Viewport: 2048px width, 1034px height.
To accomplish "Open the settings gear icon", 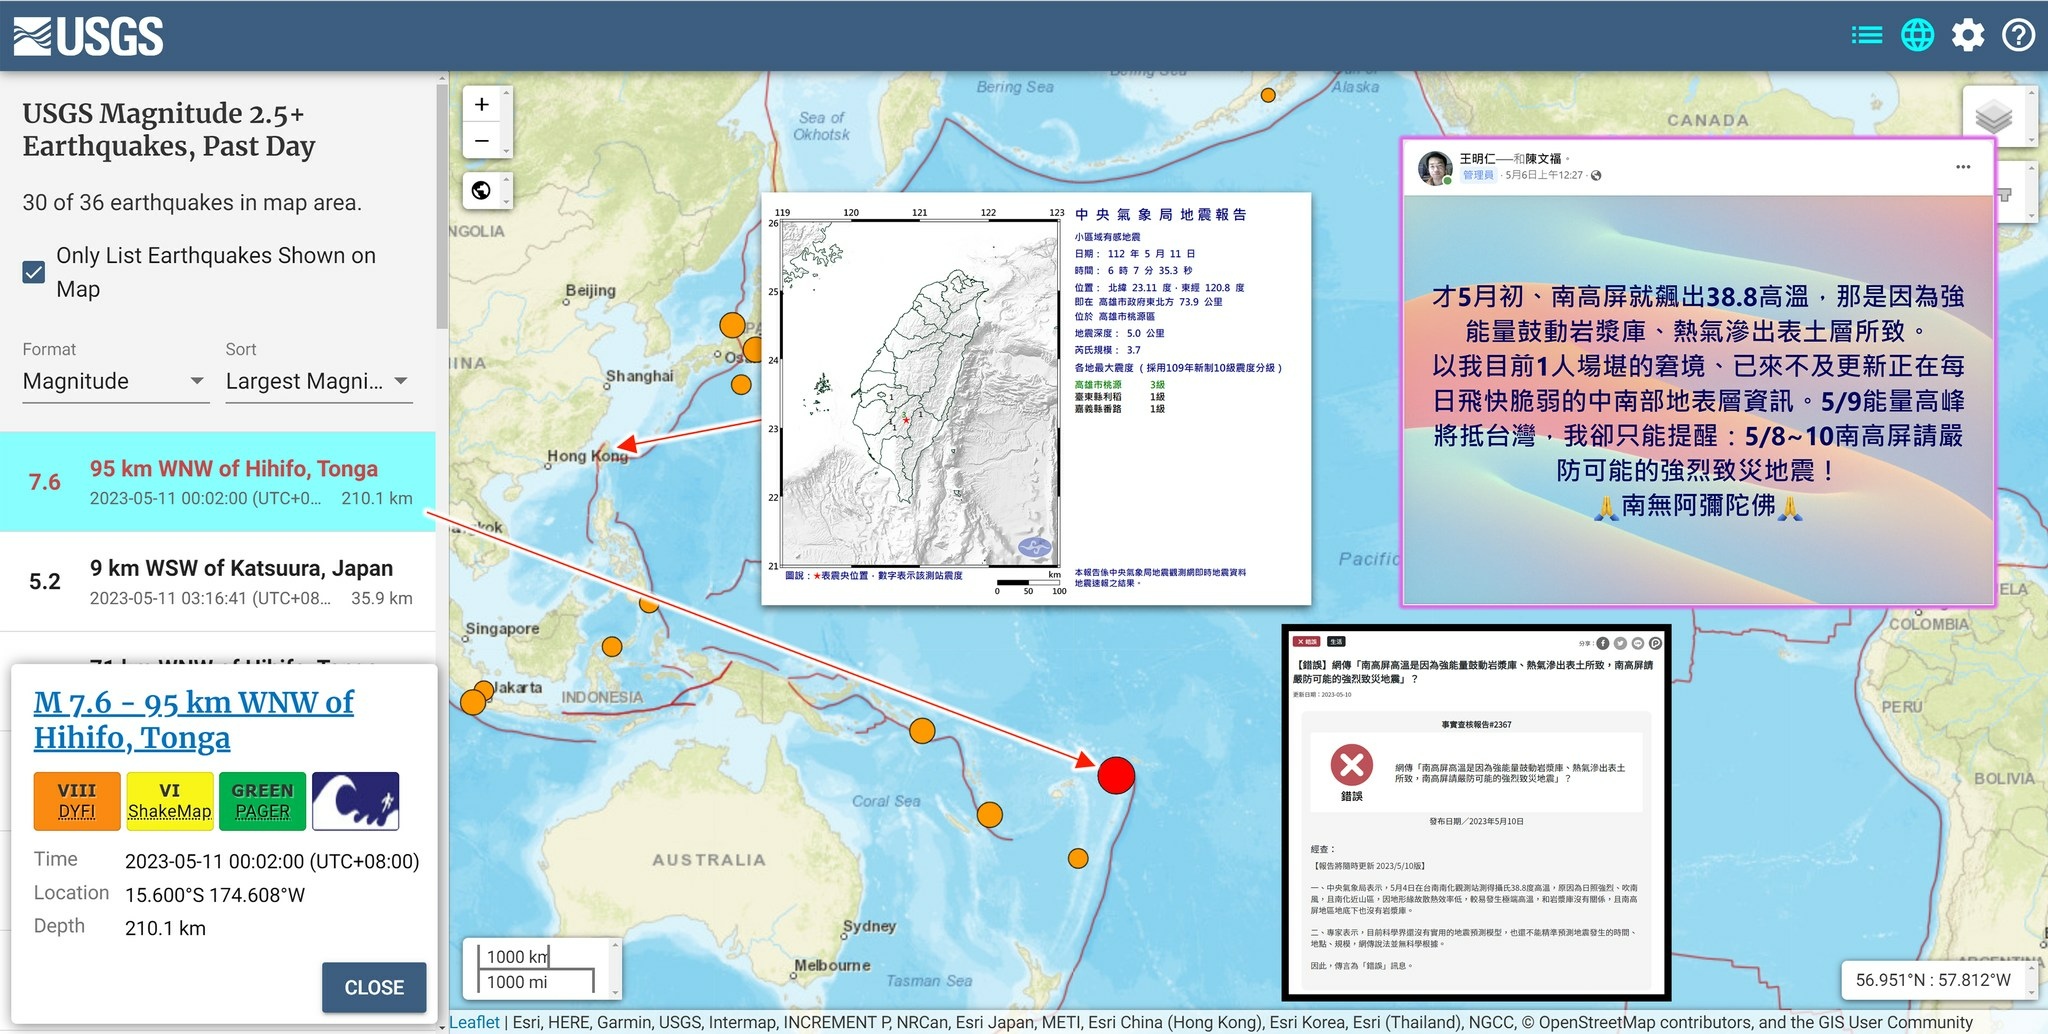I will [1968, 36].
